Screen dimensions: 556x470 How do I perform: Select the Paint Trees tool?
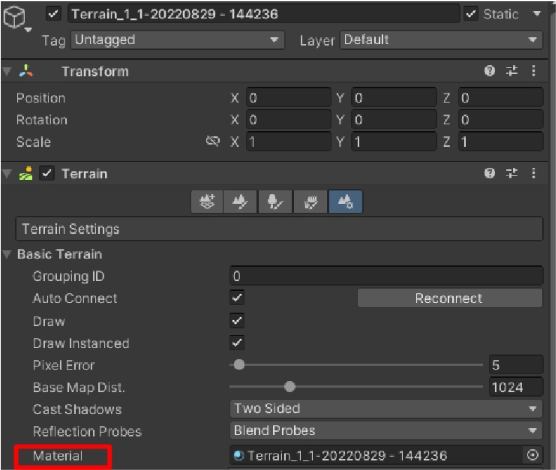[x=275, y=201]
